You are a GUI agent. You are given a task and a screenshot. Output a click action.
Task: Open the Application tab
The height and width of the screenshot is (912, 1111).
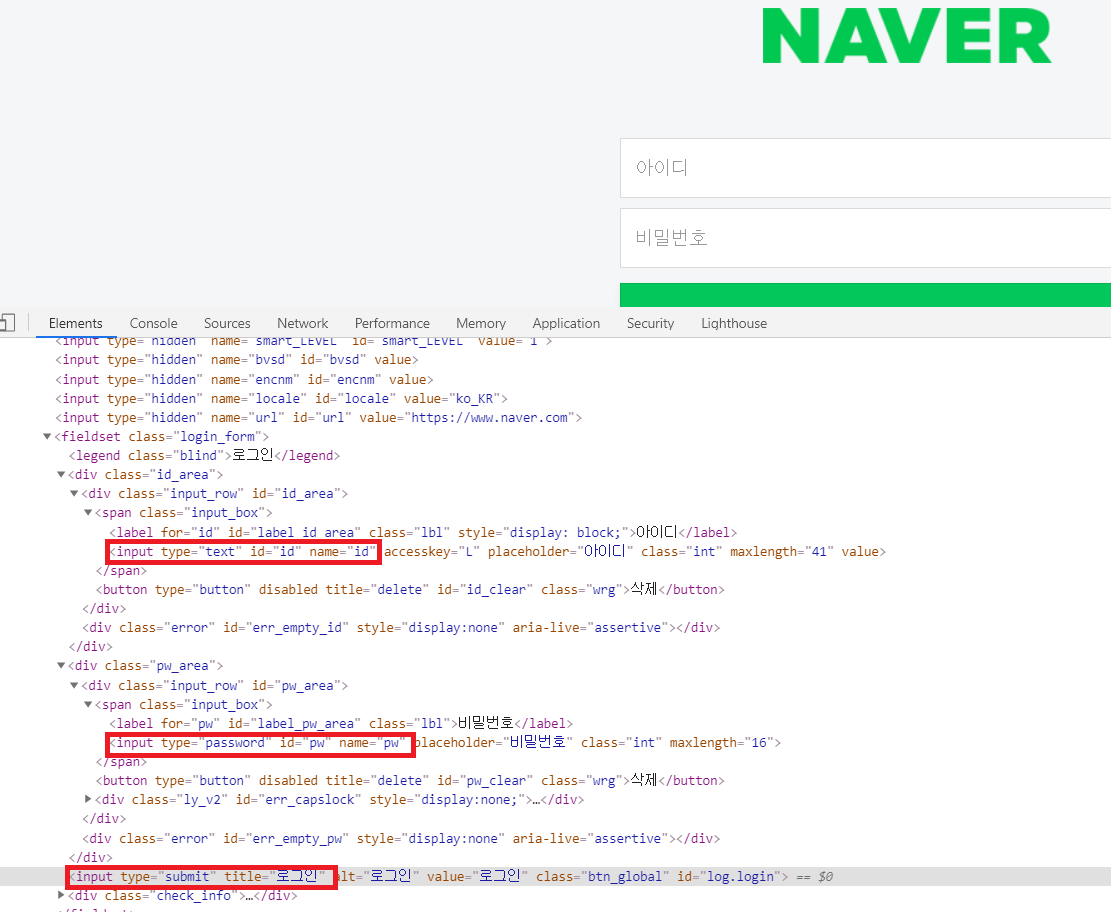tap(566, 323)
